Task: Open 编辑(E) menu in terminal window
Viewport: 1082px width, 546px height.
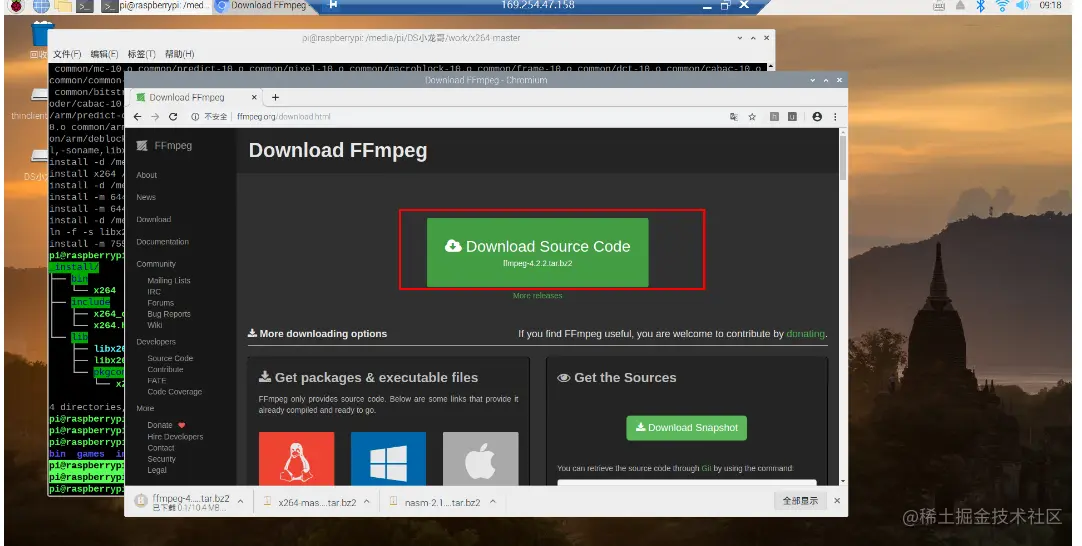Action: pos(104,54)
